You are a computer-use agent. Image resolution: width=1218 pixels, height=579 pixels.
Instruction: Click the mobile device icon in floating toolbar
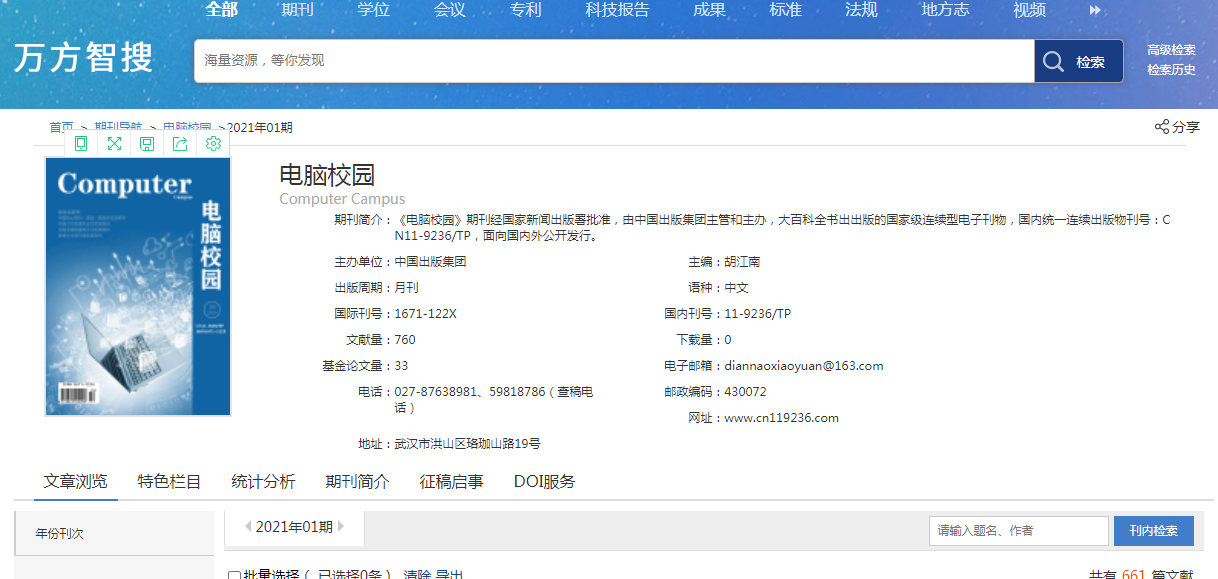click(81, 144)
